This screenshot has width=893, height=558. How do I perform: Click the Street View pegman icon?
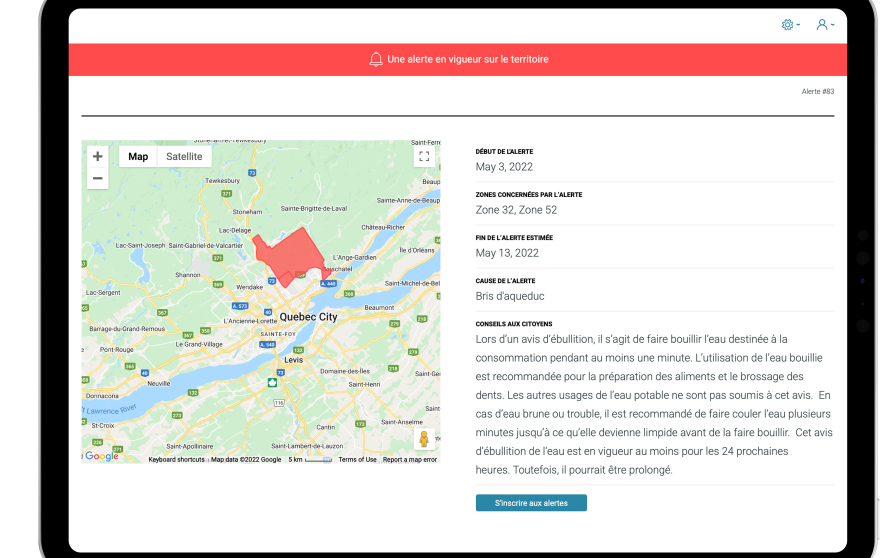click(x=424, y=439)
